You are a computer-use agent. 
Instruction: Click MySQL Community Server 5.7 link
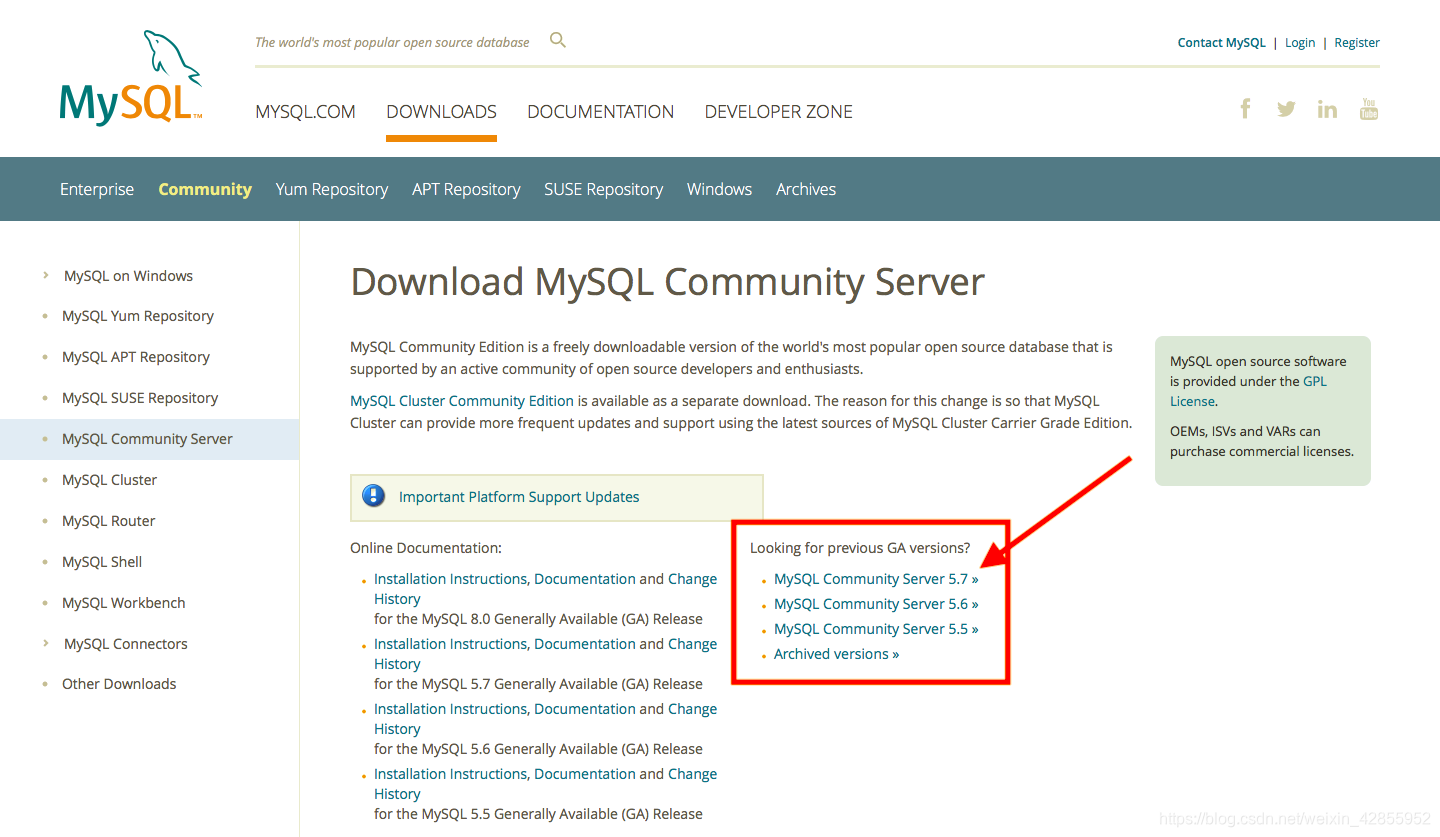[876, 579]
